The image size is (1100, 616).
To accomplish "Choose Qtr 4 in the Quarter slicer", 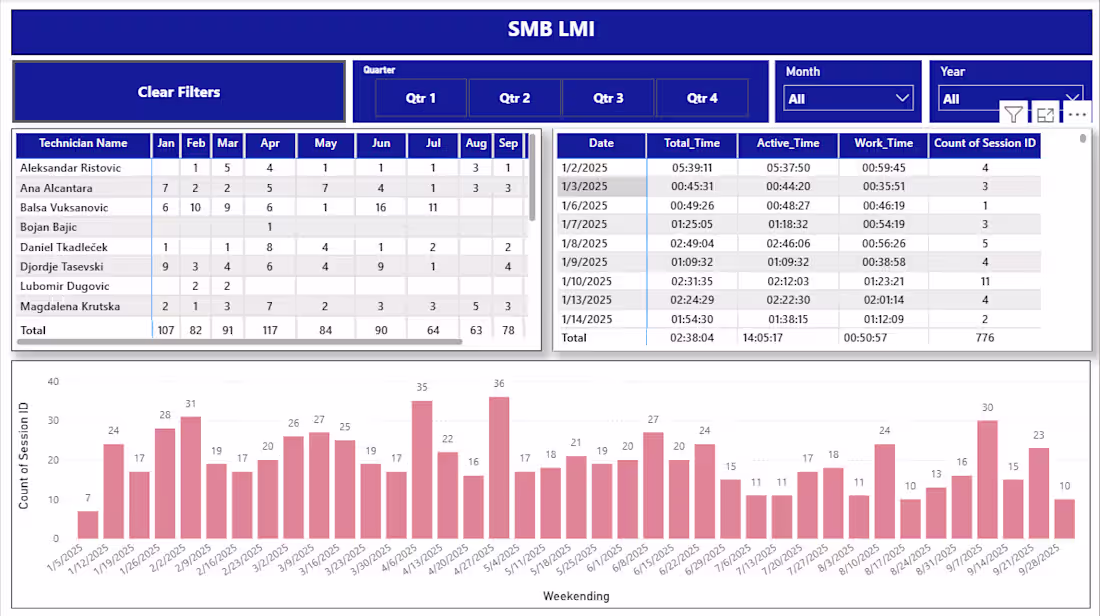I will (x=702, y=98).
